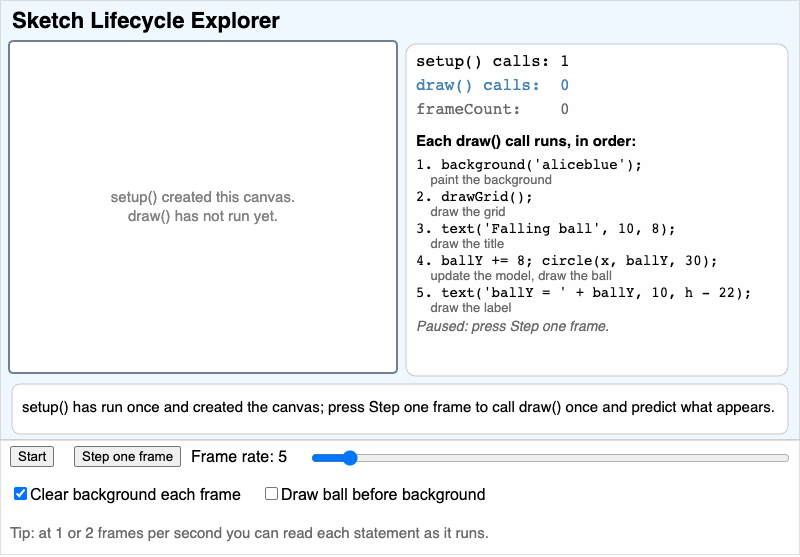Viewport: 800px width, 557px height.
Task: Click the Step one frame button
Action: 127,457
